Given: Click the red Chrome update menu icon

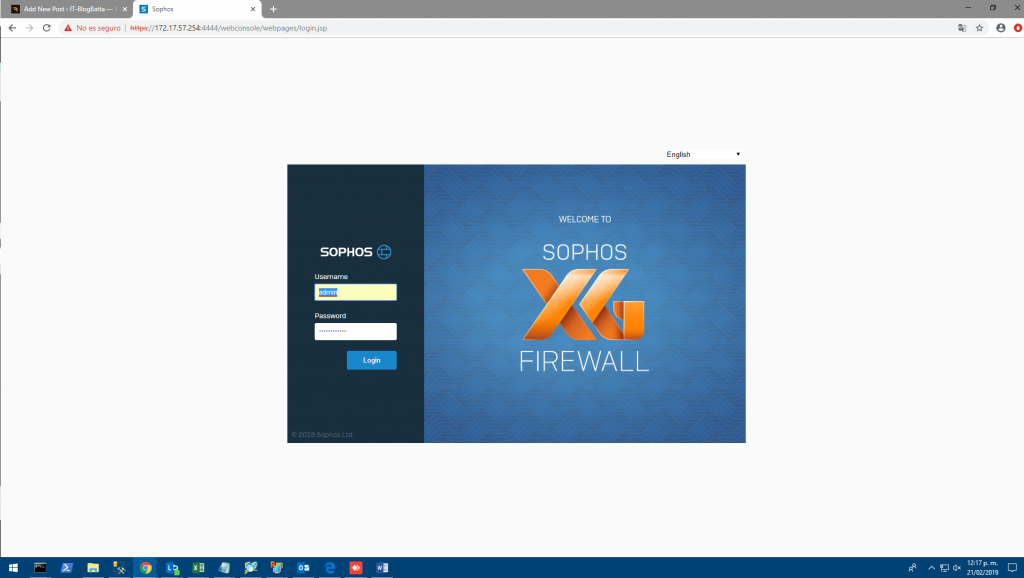Looking at the screenshot, I should point(1017,28).
